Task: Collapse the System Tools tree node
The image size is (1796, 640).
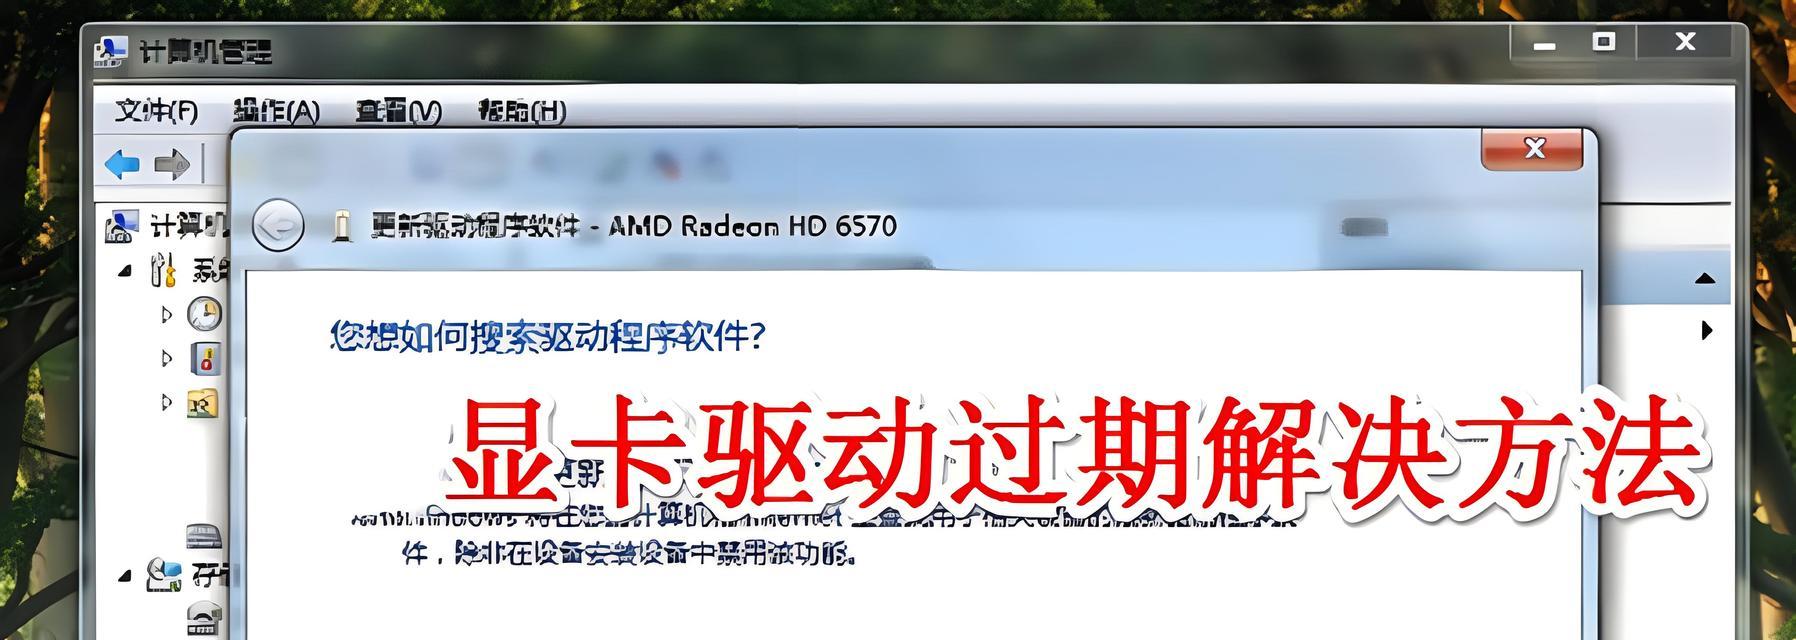Action: click(x=125, y=270)
